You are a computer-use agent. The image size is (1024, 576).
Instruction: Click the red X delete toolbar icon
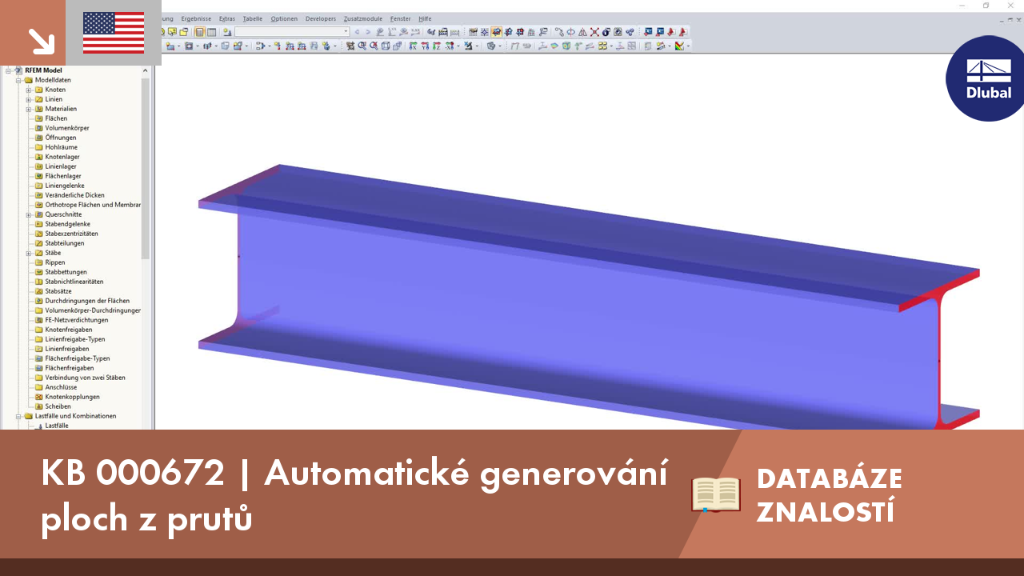594,31
